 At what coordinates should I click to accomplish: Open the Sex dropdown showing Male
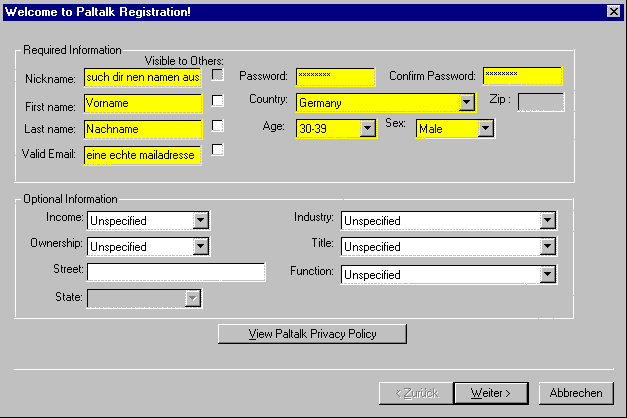(x=485, y=128)
